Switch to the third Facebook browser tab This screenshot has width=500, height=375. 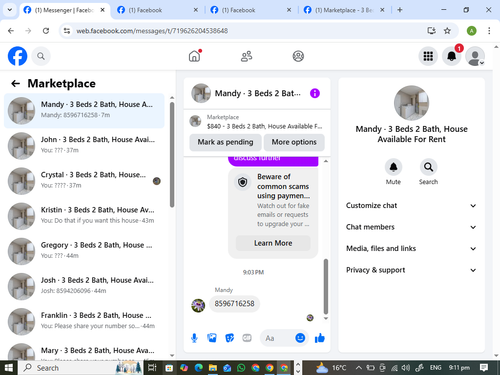[250, 10]
